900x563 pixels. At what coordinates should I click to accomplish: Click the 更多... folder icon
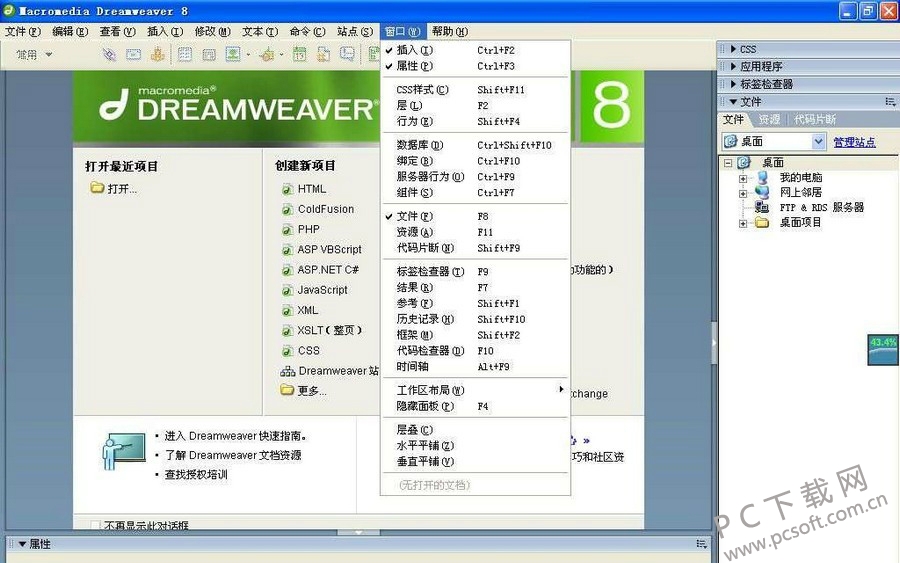(x=287, y=390)
